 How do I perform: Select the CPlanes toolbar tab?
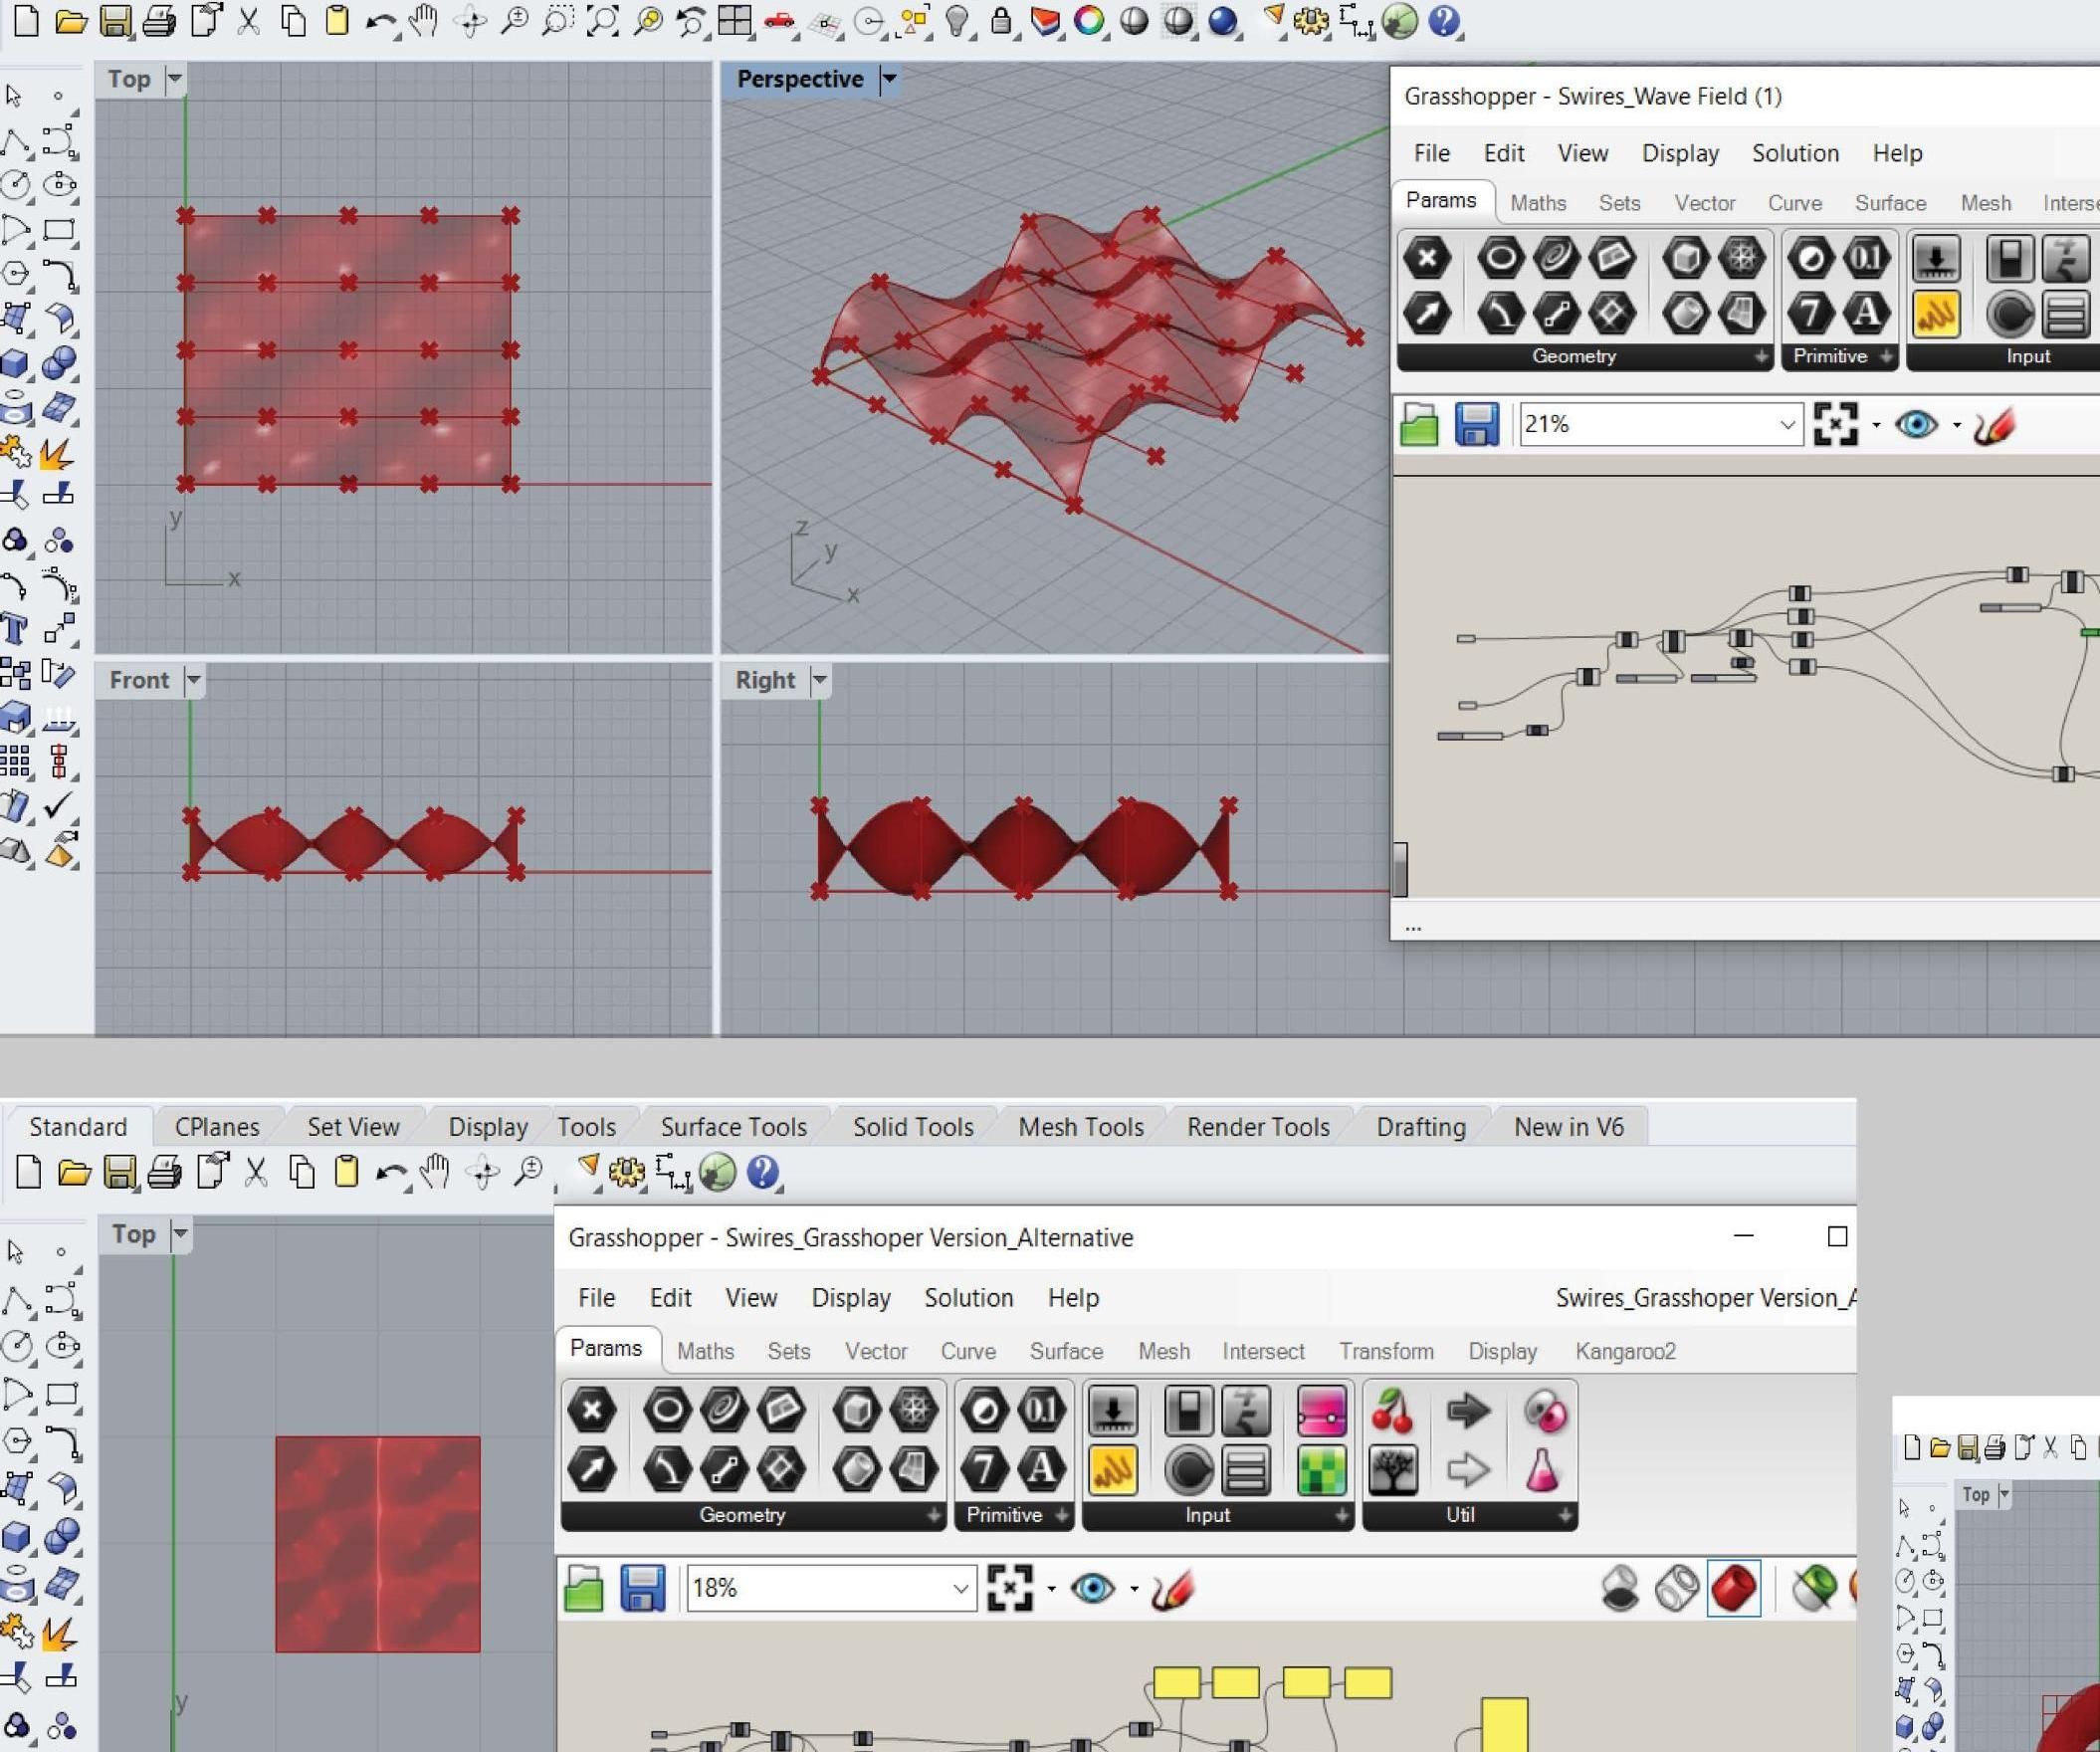pyautogui.click(x=217, y=1127)
